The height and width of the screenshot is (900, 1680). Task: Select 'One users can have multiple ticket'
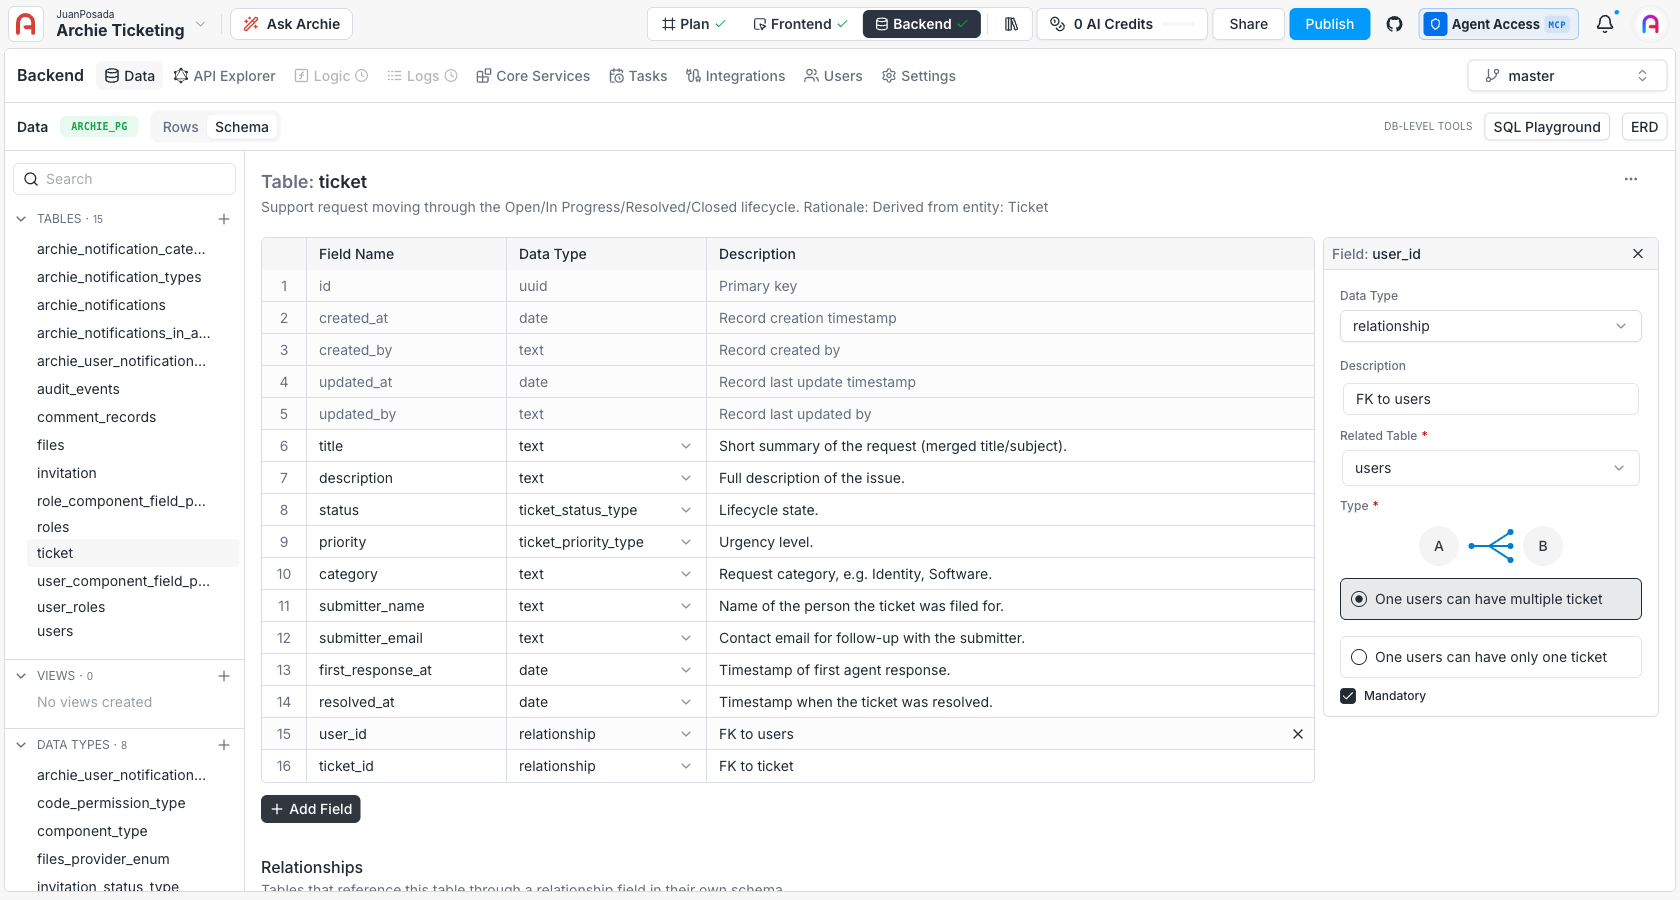(1491, 599)
